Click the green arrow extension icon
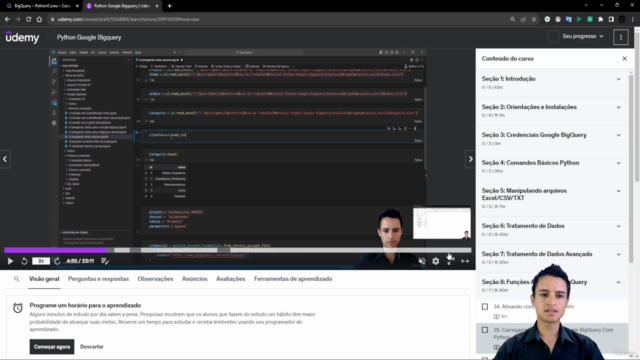The image size is (640, 360). tap(579, 19)
